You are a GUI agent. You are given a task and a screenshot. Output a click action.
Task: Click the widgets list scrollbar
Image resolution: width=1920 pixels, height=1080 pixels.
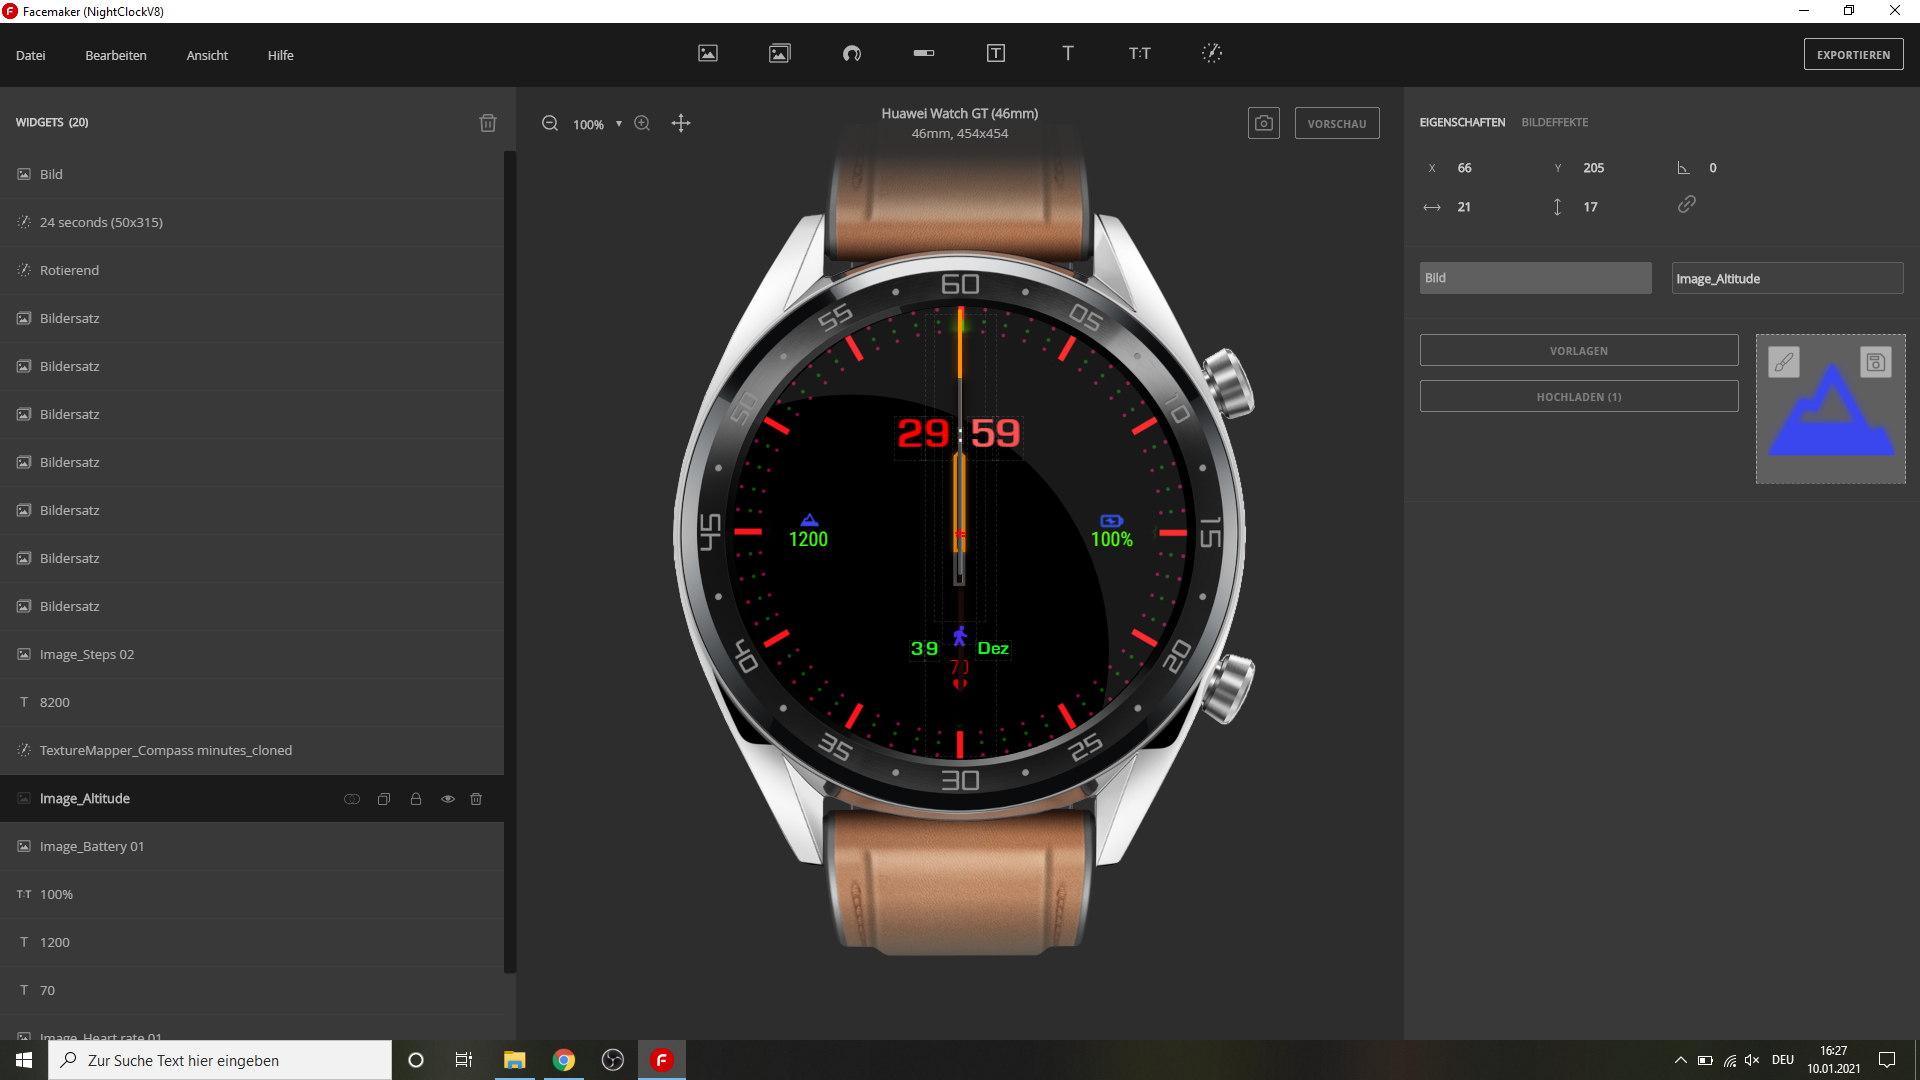pyautogui.click(x=510, y=560)
